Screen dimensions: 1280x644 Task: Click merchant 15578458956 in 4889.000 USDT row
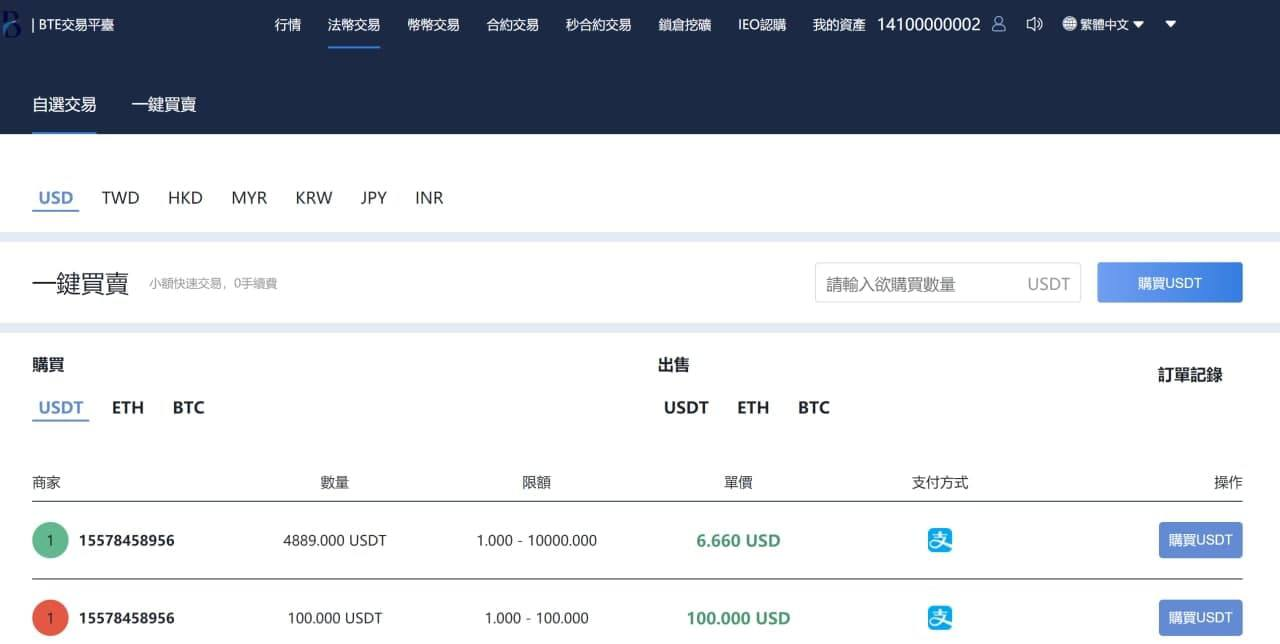click(127, 540)
